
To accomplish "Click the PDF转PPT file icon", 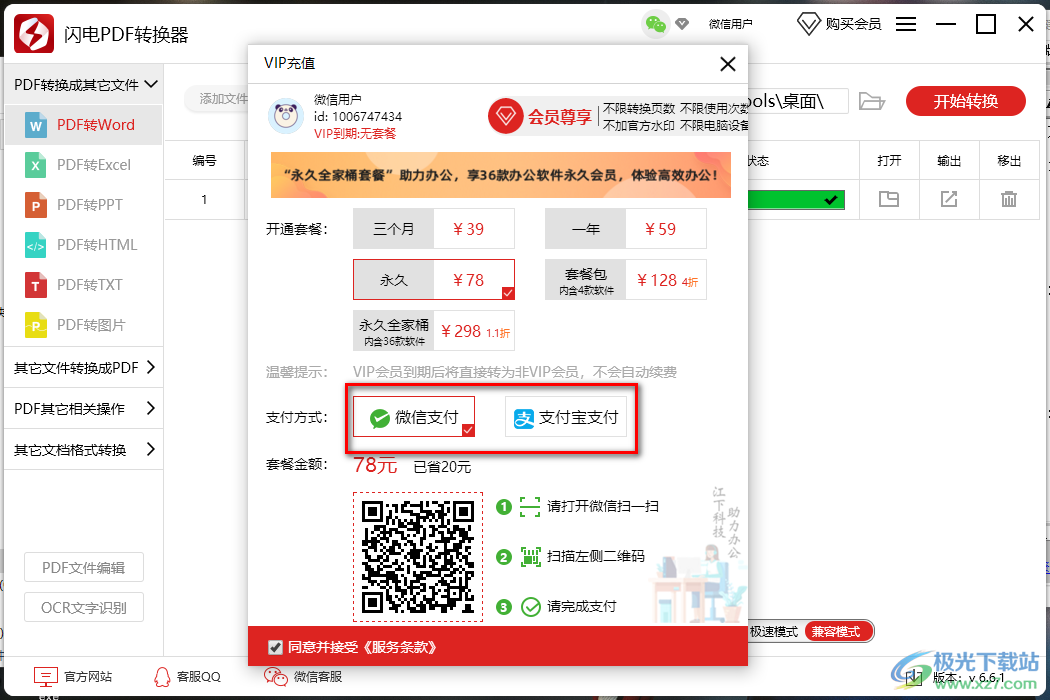I will click(35, 205).
